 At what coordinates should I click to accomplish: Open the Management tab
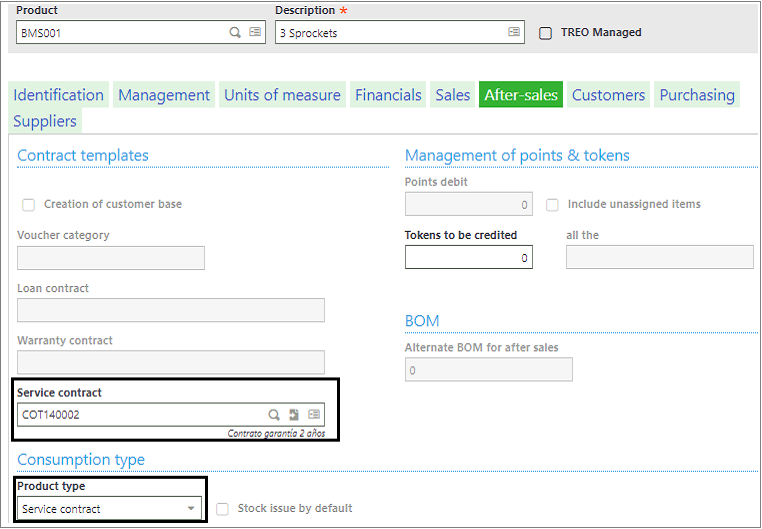point(164,95)
